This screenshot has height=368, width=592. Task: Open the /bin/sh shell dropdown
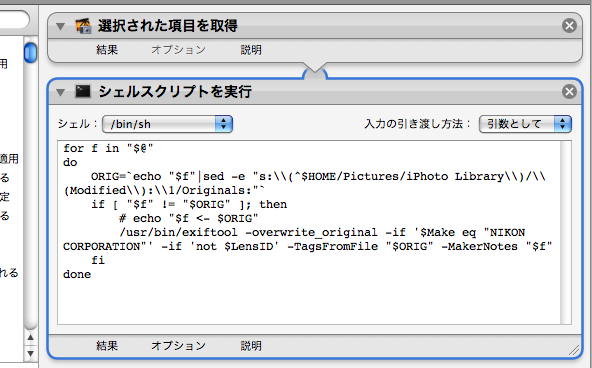(167, 124)
